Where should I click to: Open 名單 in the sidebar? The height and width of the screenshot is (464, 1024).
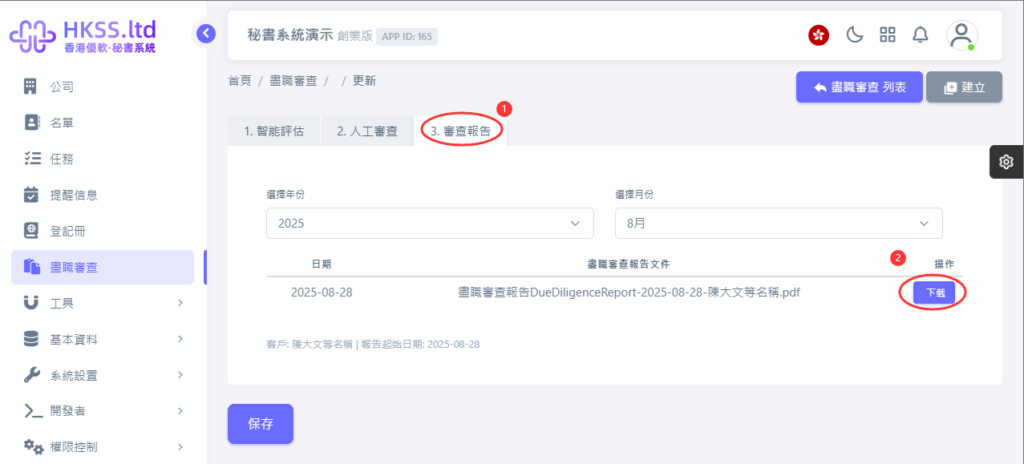click(62, 123)
